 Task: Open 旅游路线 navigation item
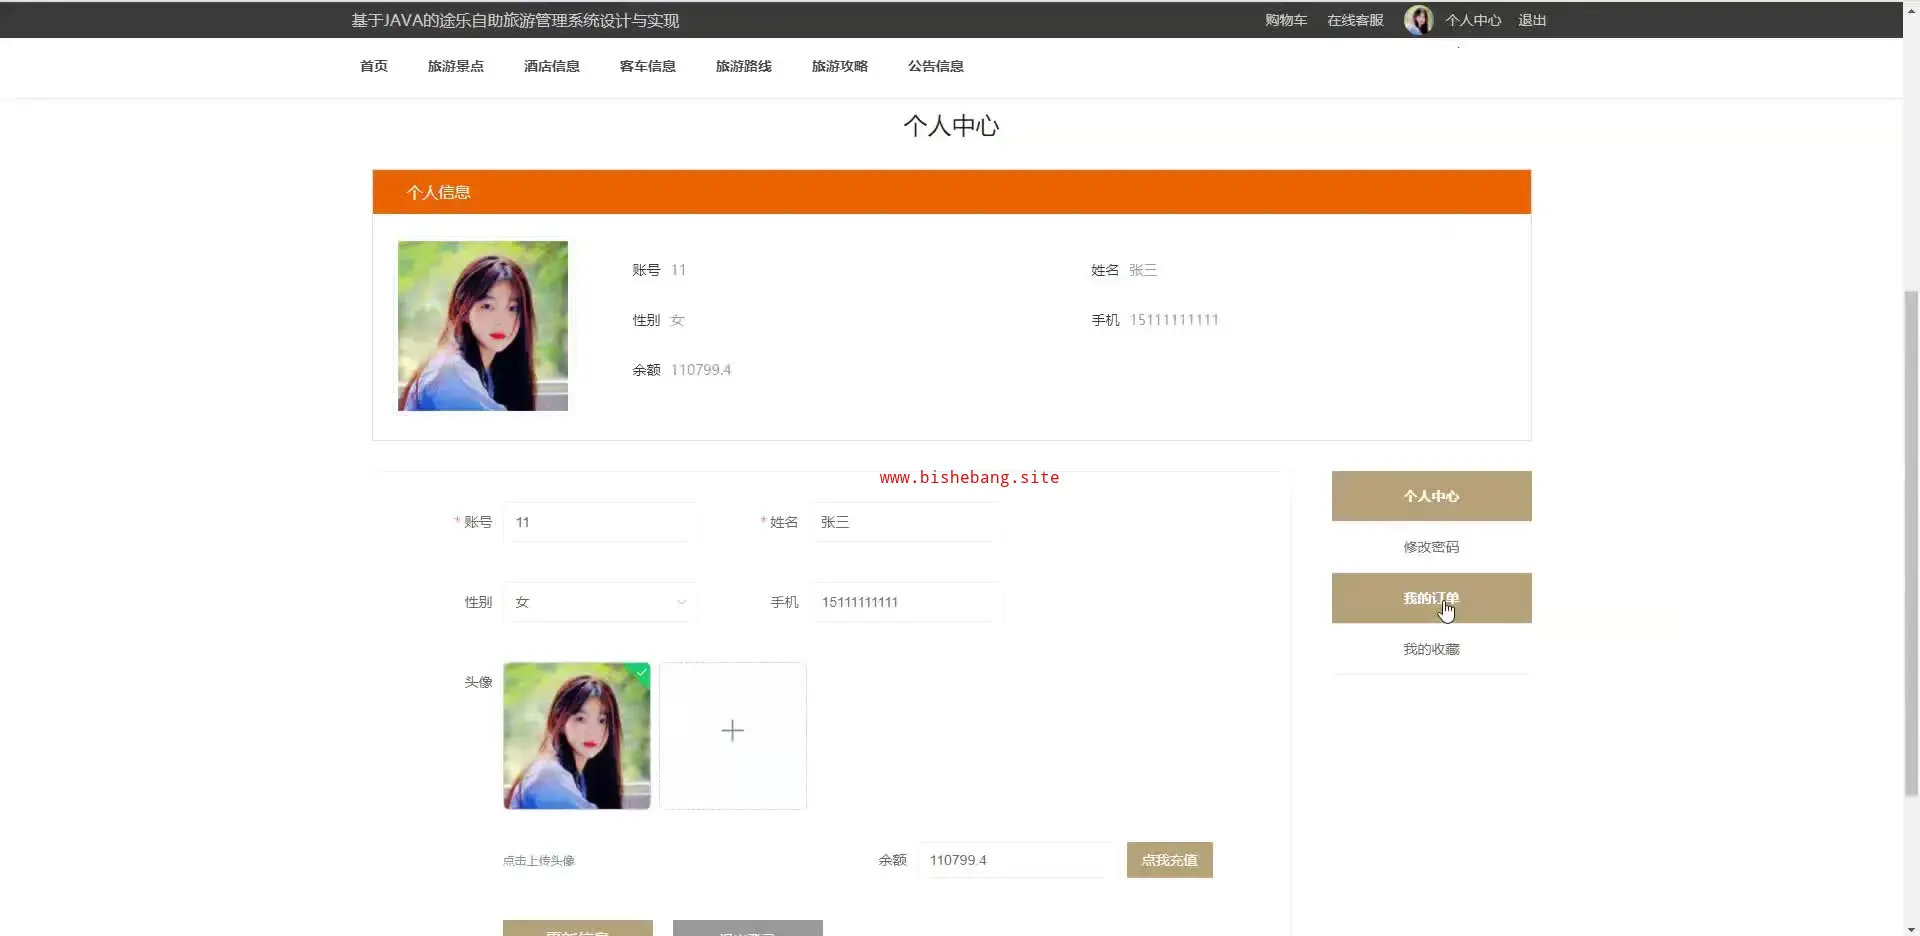[x=743, y=66]
